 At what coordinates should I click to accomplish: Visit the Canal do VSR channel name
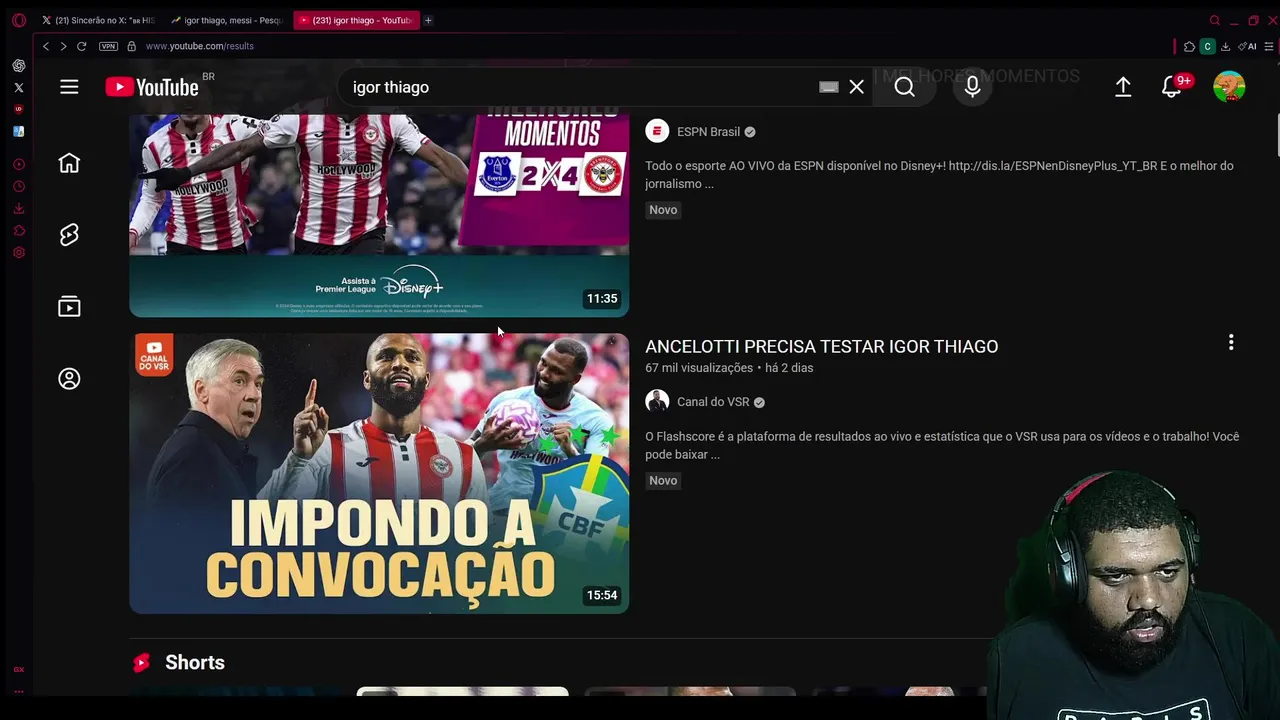click(x=713, y=402)
